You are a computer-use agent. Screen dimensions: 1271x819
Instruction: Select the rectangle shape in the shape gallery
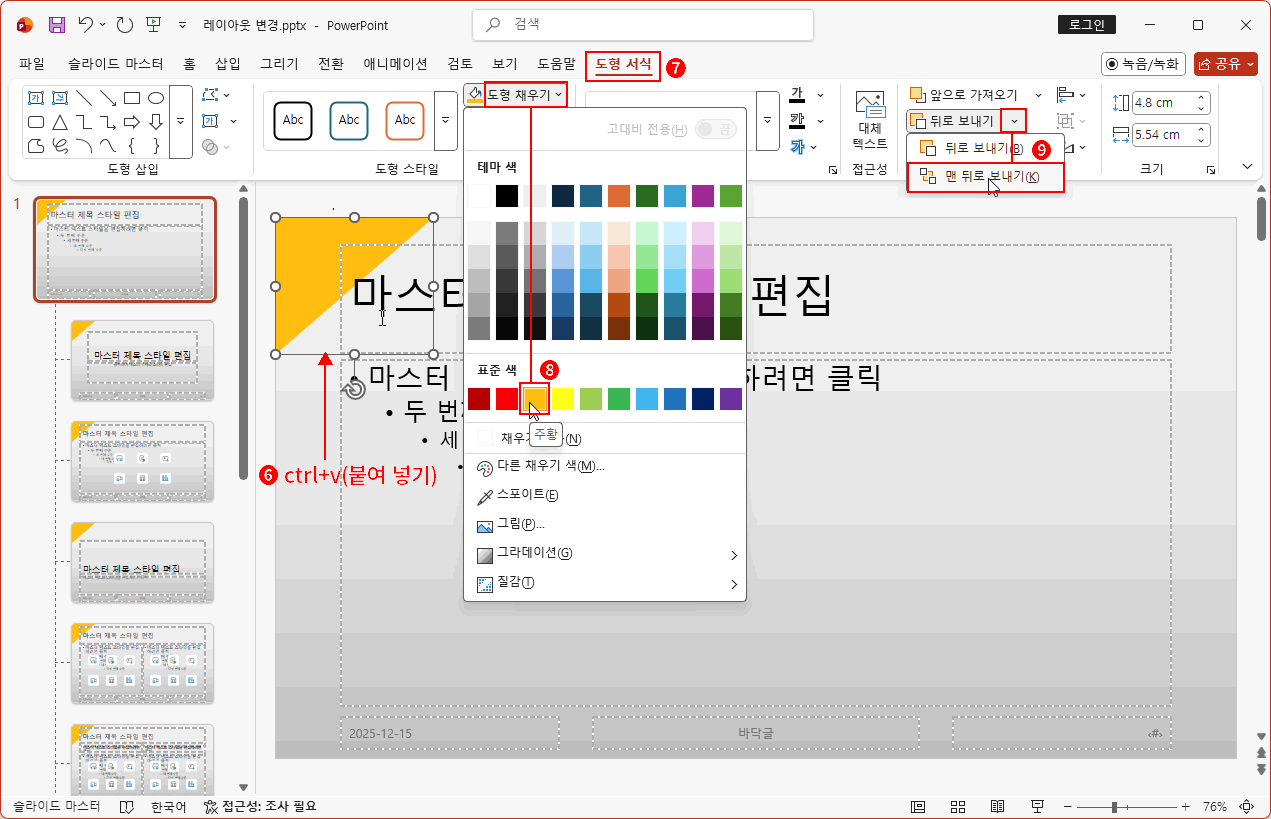click(x=131, y=98)
